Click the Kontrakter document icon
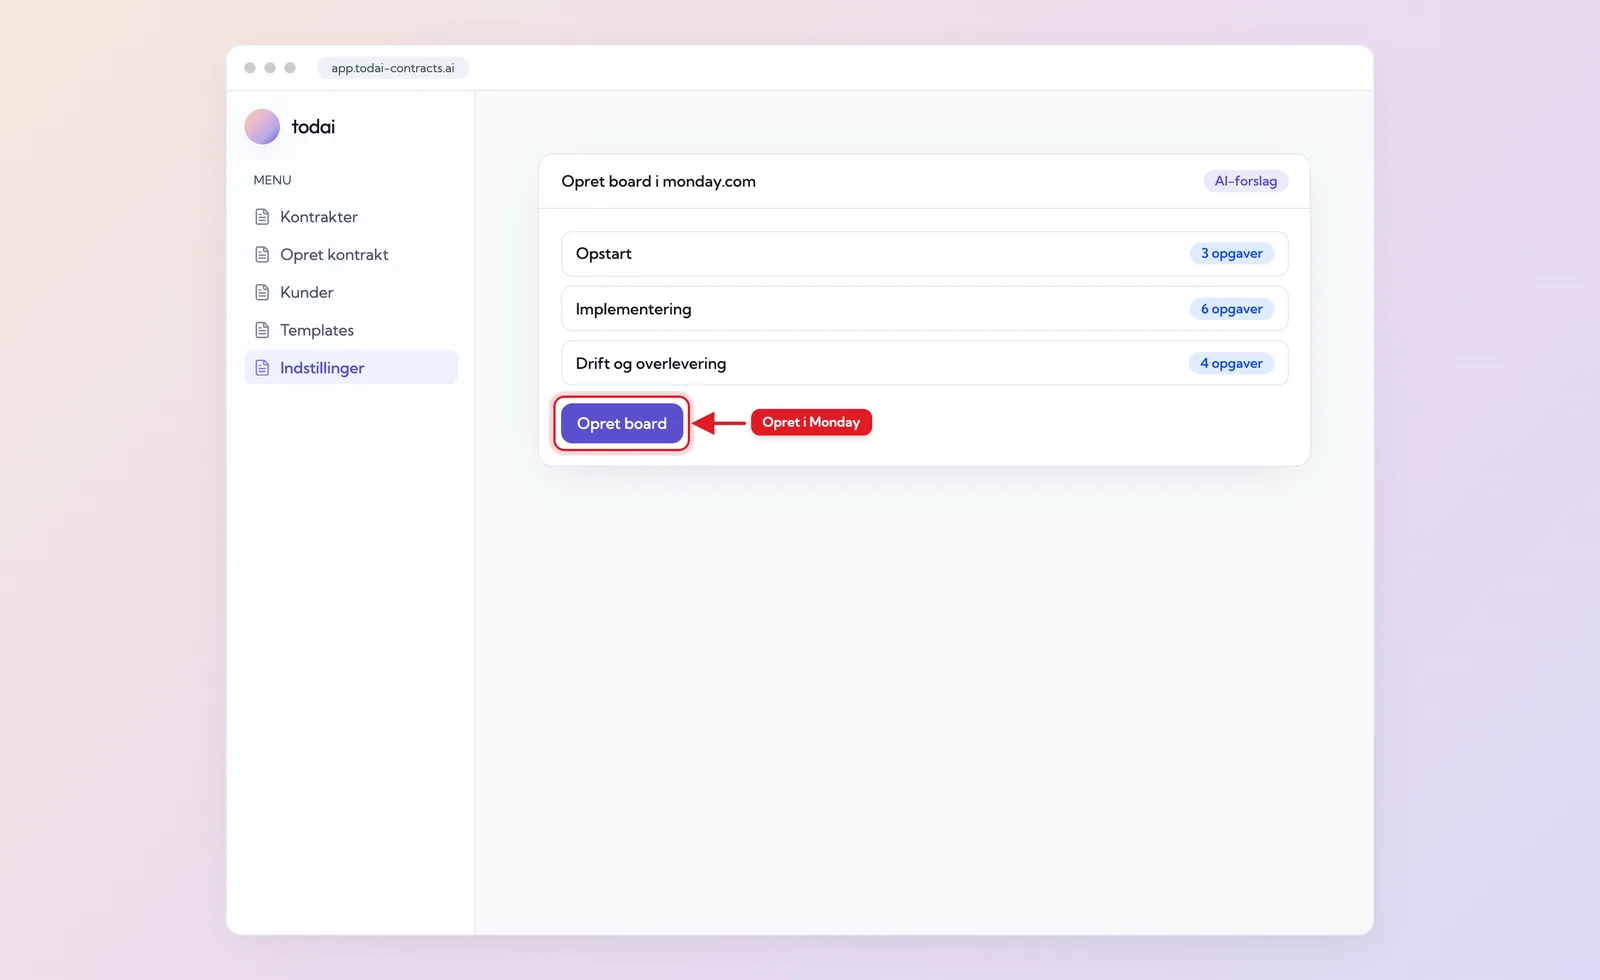 tap(262, 217)
